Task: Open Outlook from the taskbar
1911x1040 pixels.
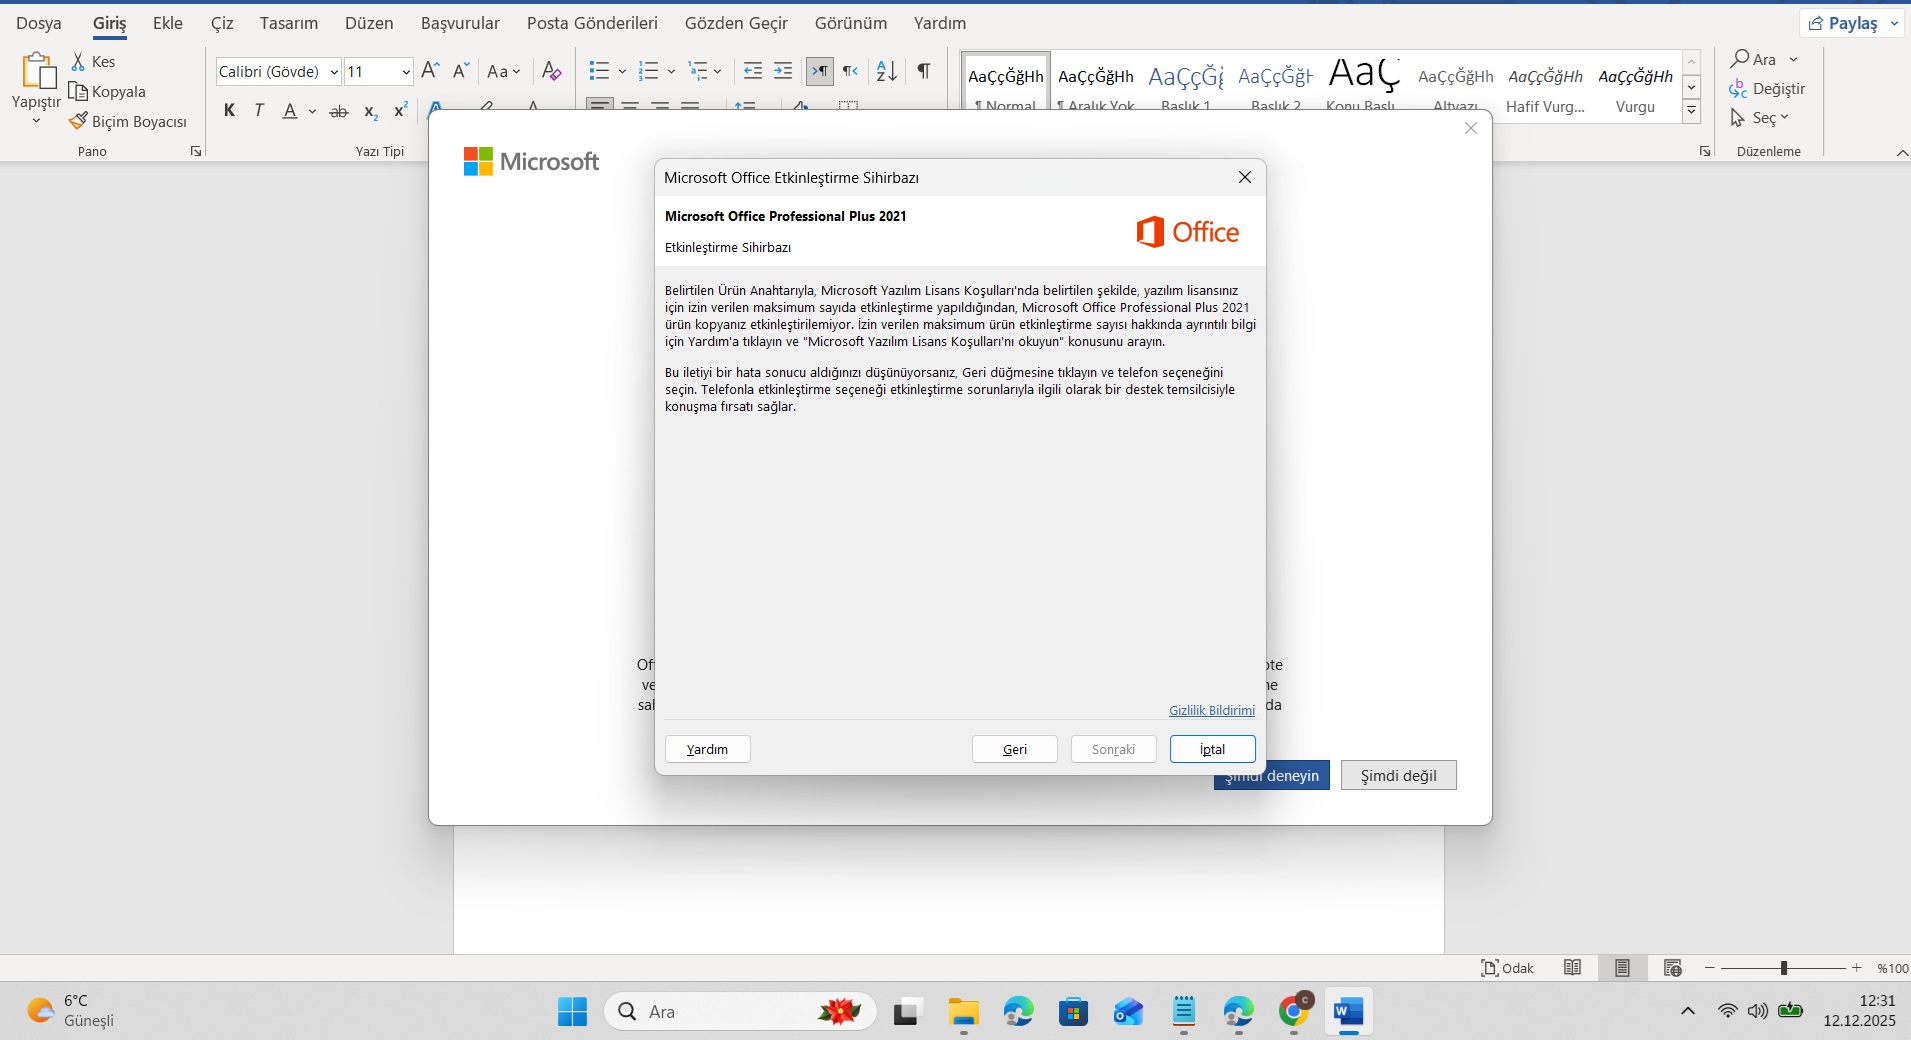Action: (1128, 1012)
